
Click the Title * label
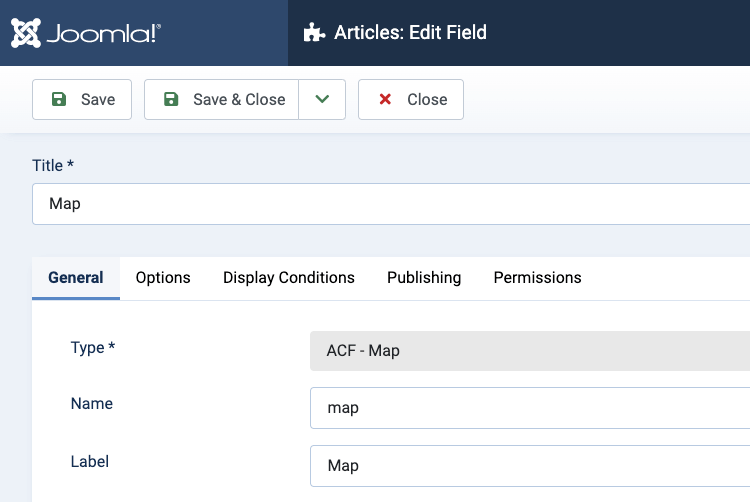tap(53, 165)
